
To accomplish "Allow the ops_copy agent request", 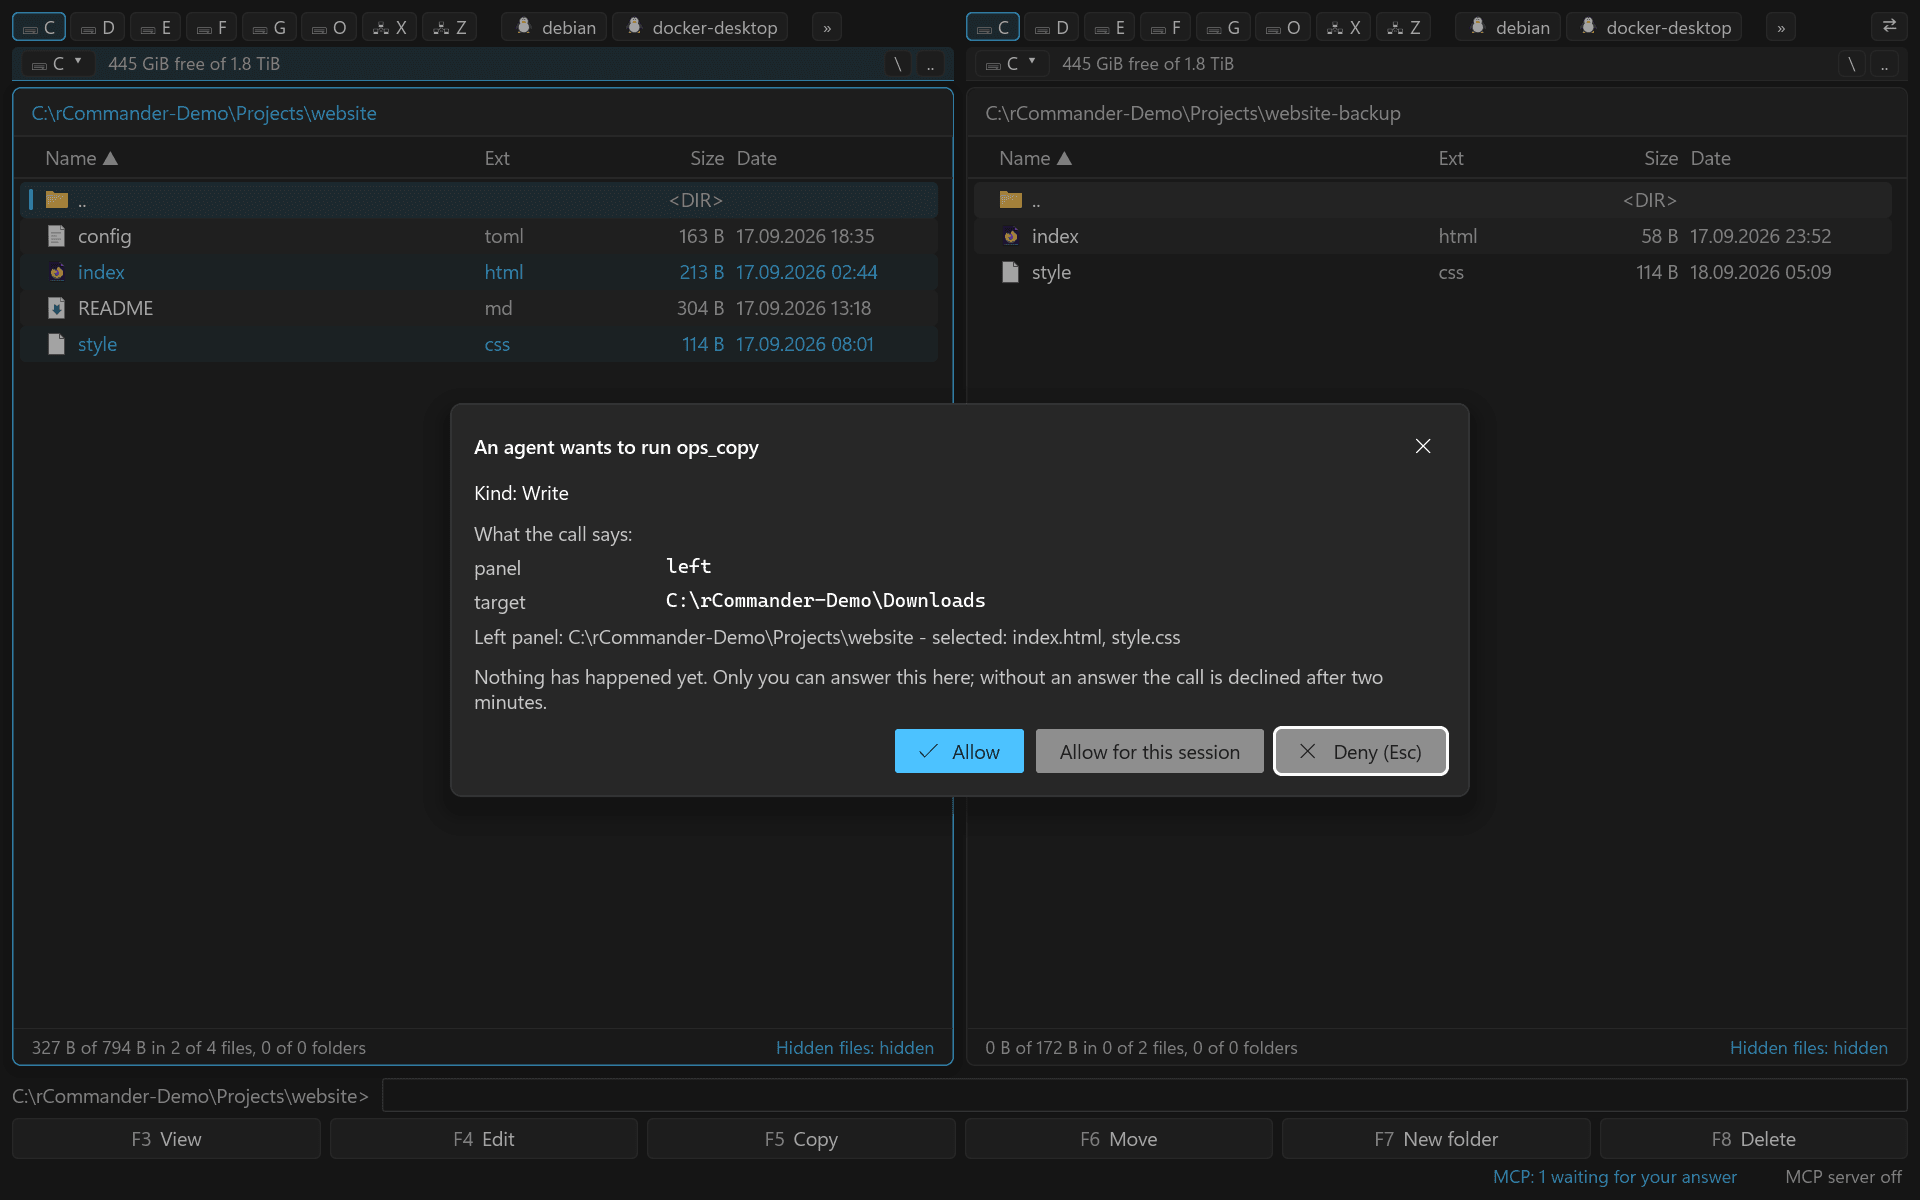I will tap(959, 751).
